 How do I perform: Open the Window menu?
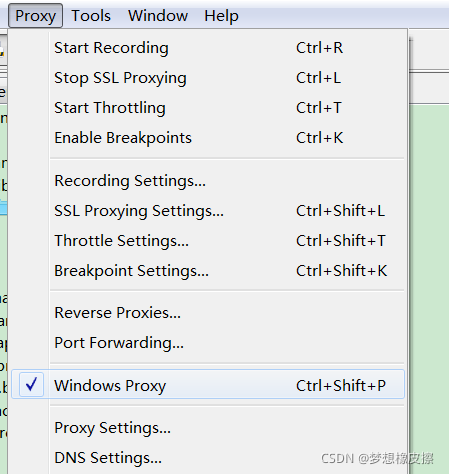[x=158, y=16]
